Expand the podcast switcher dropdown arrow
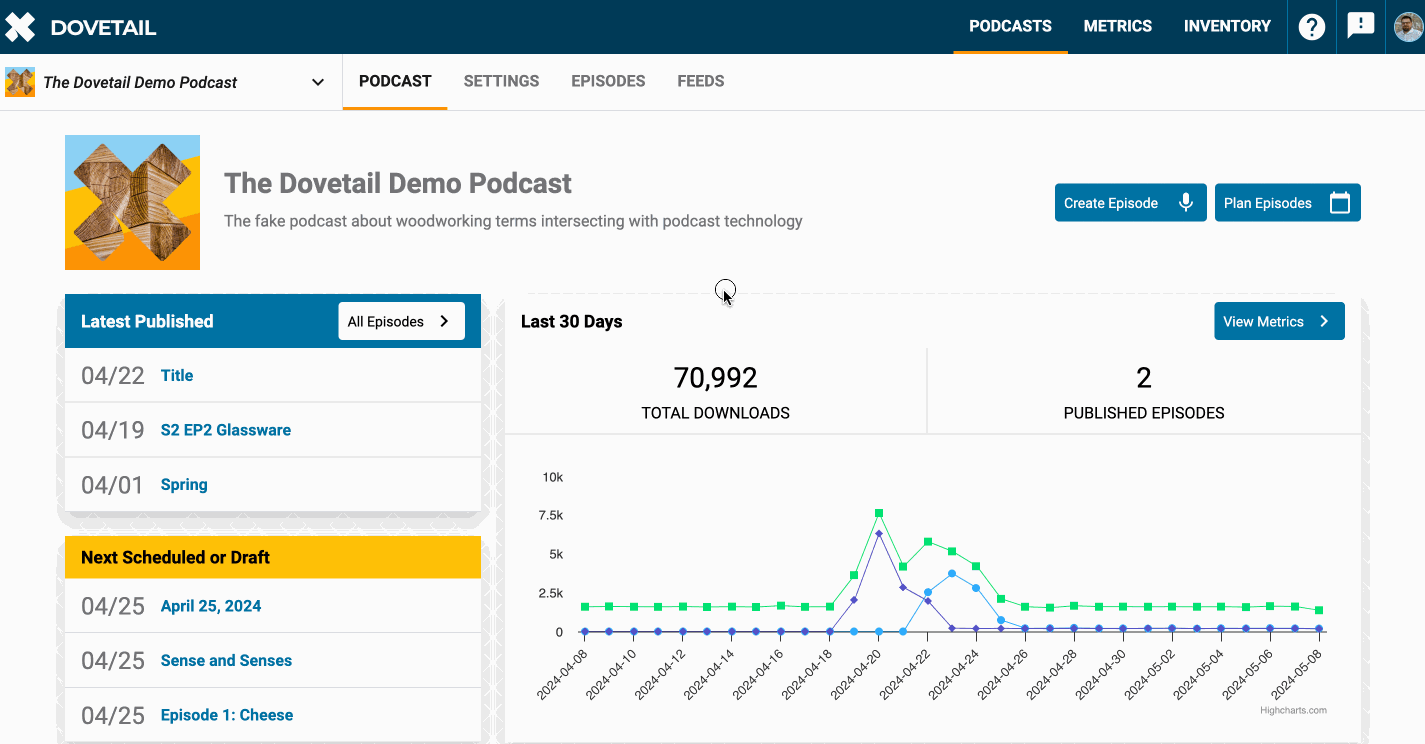The height and width of the screenshot is (744, 1425). tap(318, 82)
